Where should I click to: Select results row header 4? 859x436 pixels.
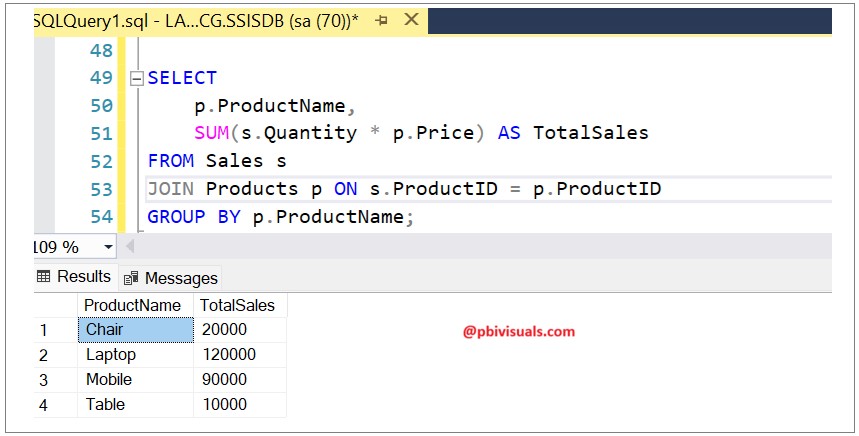[55, 405]
